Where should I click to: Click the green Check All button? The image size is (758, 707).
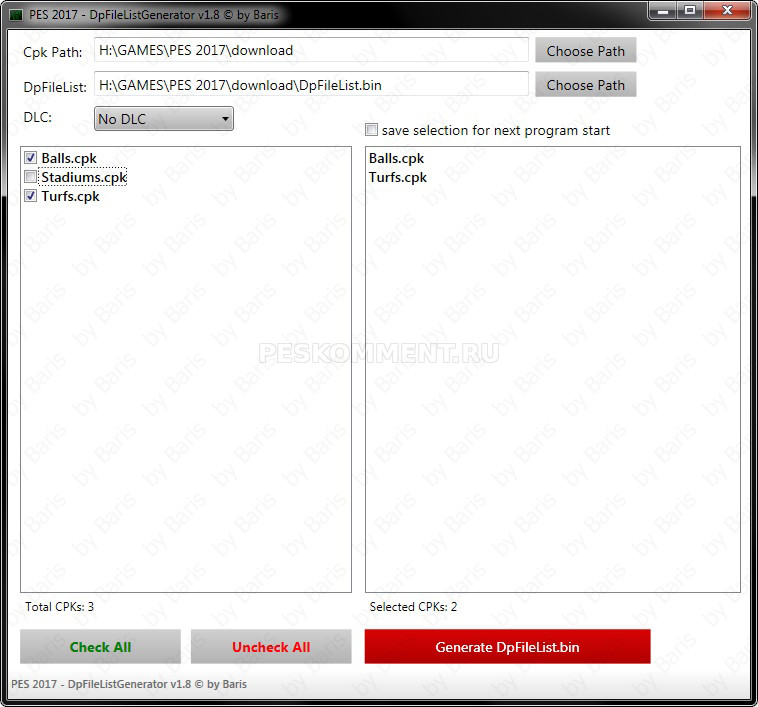(x=100, y=647)
